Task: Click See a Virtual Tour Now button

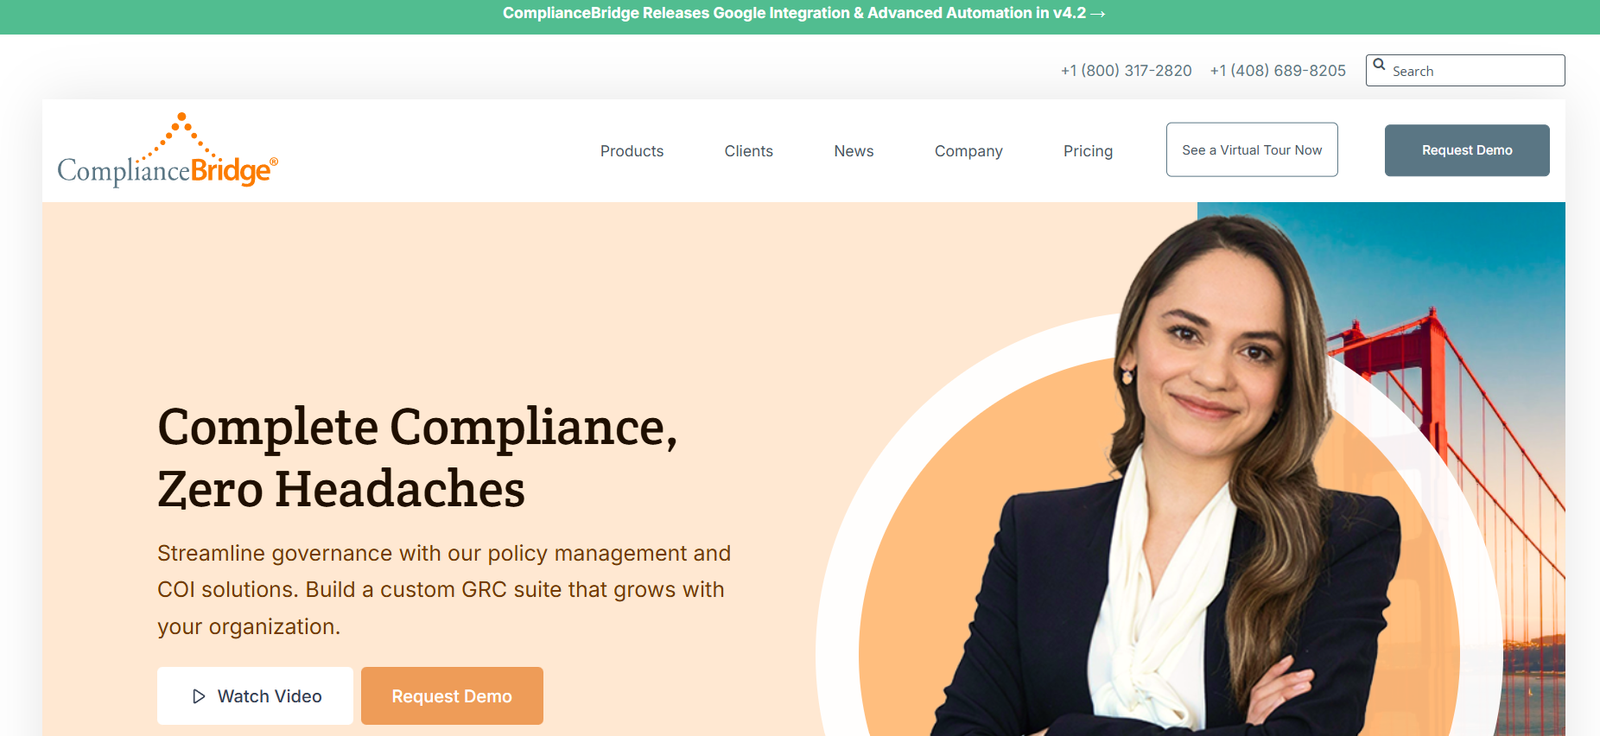Action: [1252, 150]
